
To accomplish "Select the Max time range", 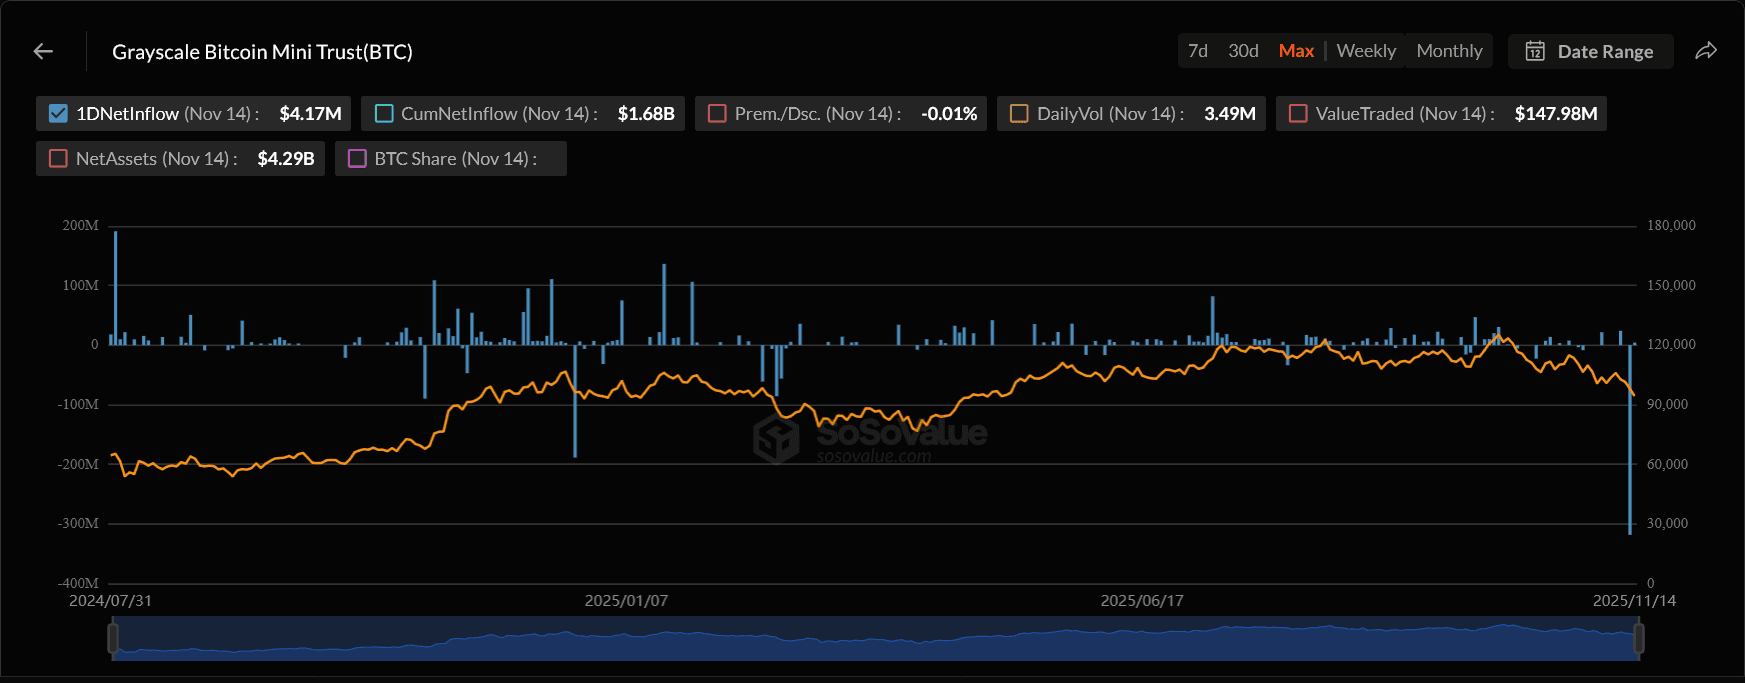I will click(1296, 51).
